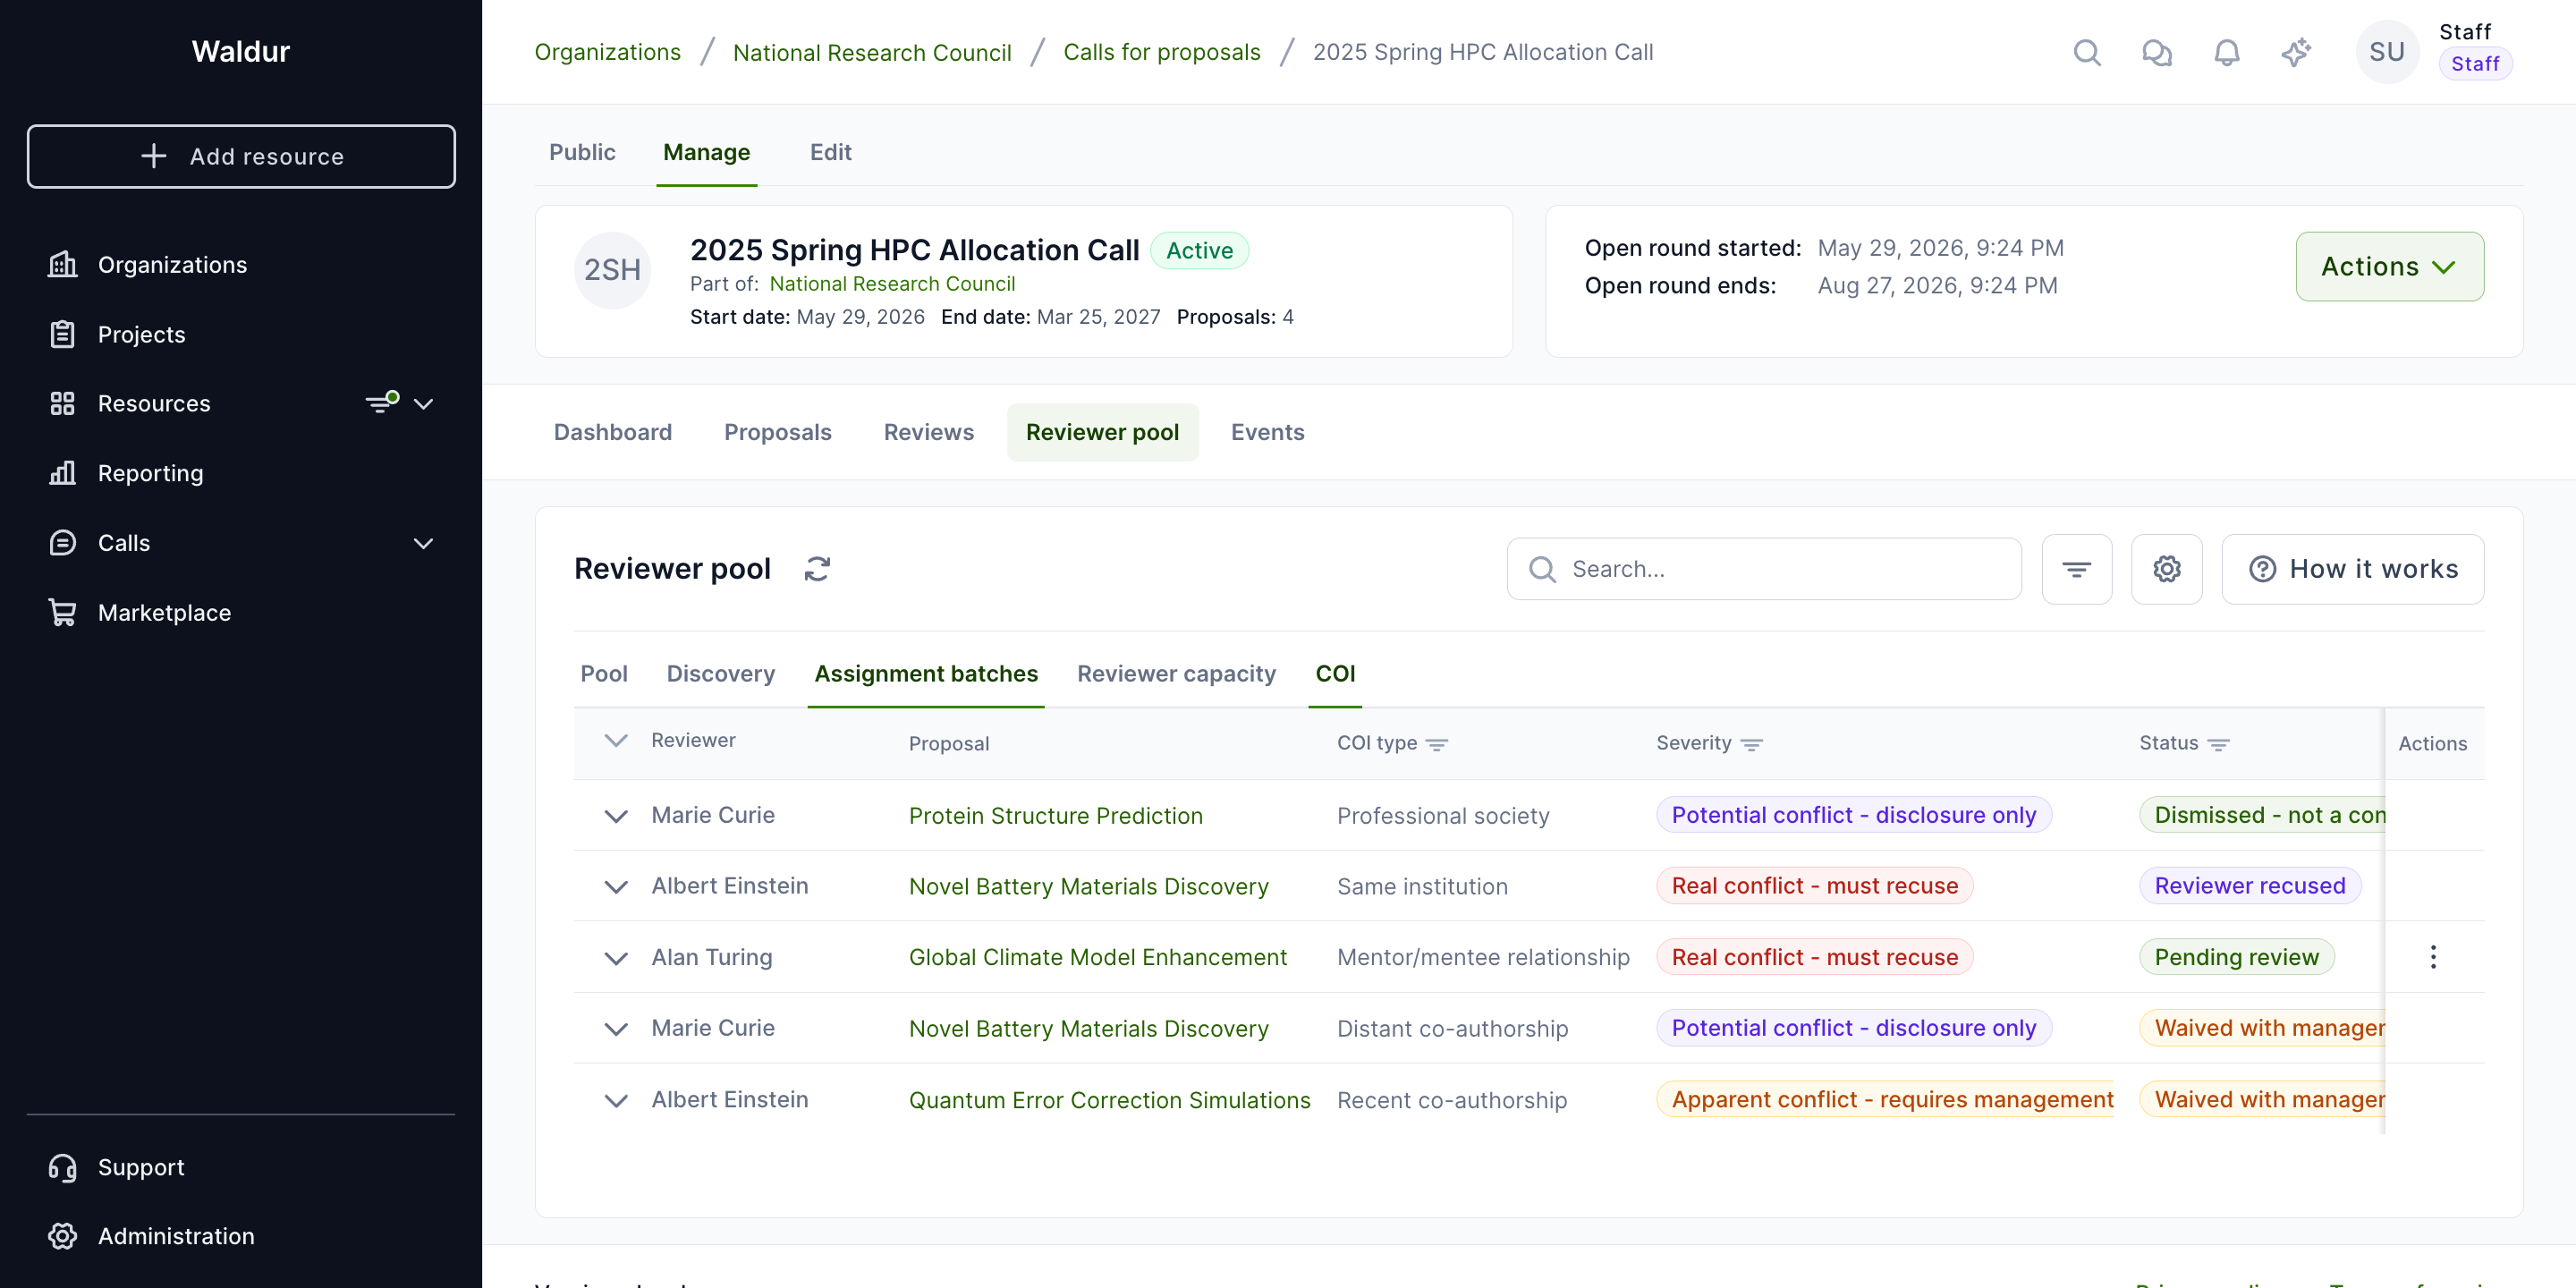2576x1288 pixels.
Task: Click the Administration gear icon
Action: 62,1236
